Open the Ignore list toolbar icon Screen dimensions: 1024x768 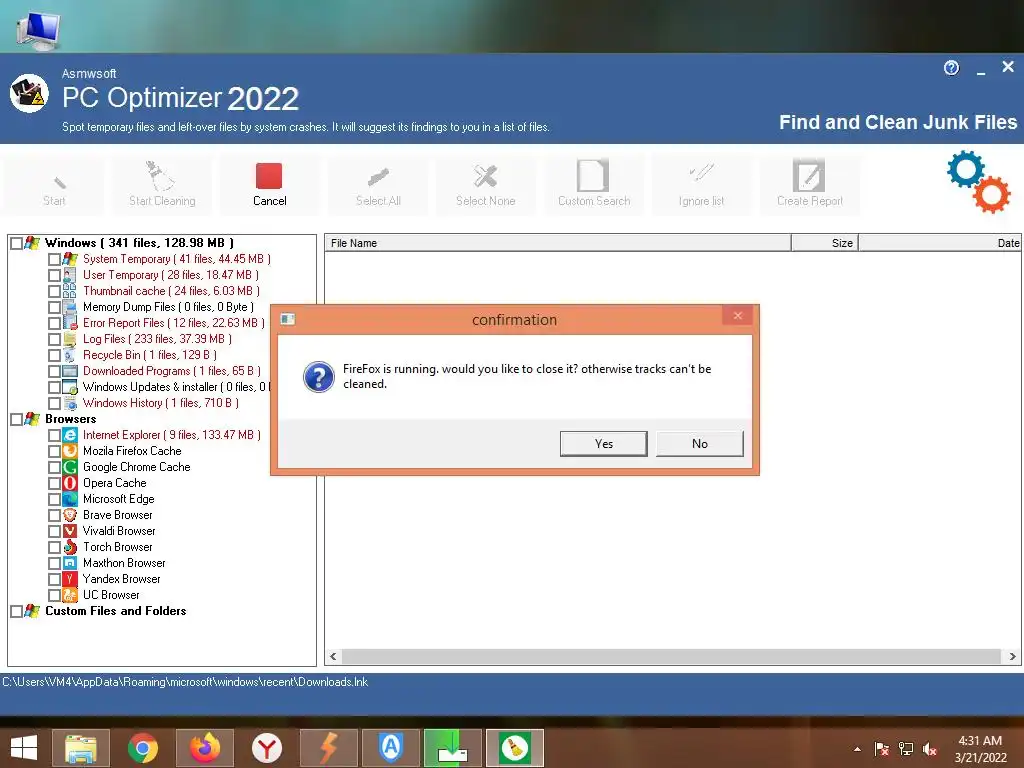(701, 174)
